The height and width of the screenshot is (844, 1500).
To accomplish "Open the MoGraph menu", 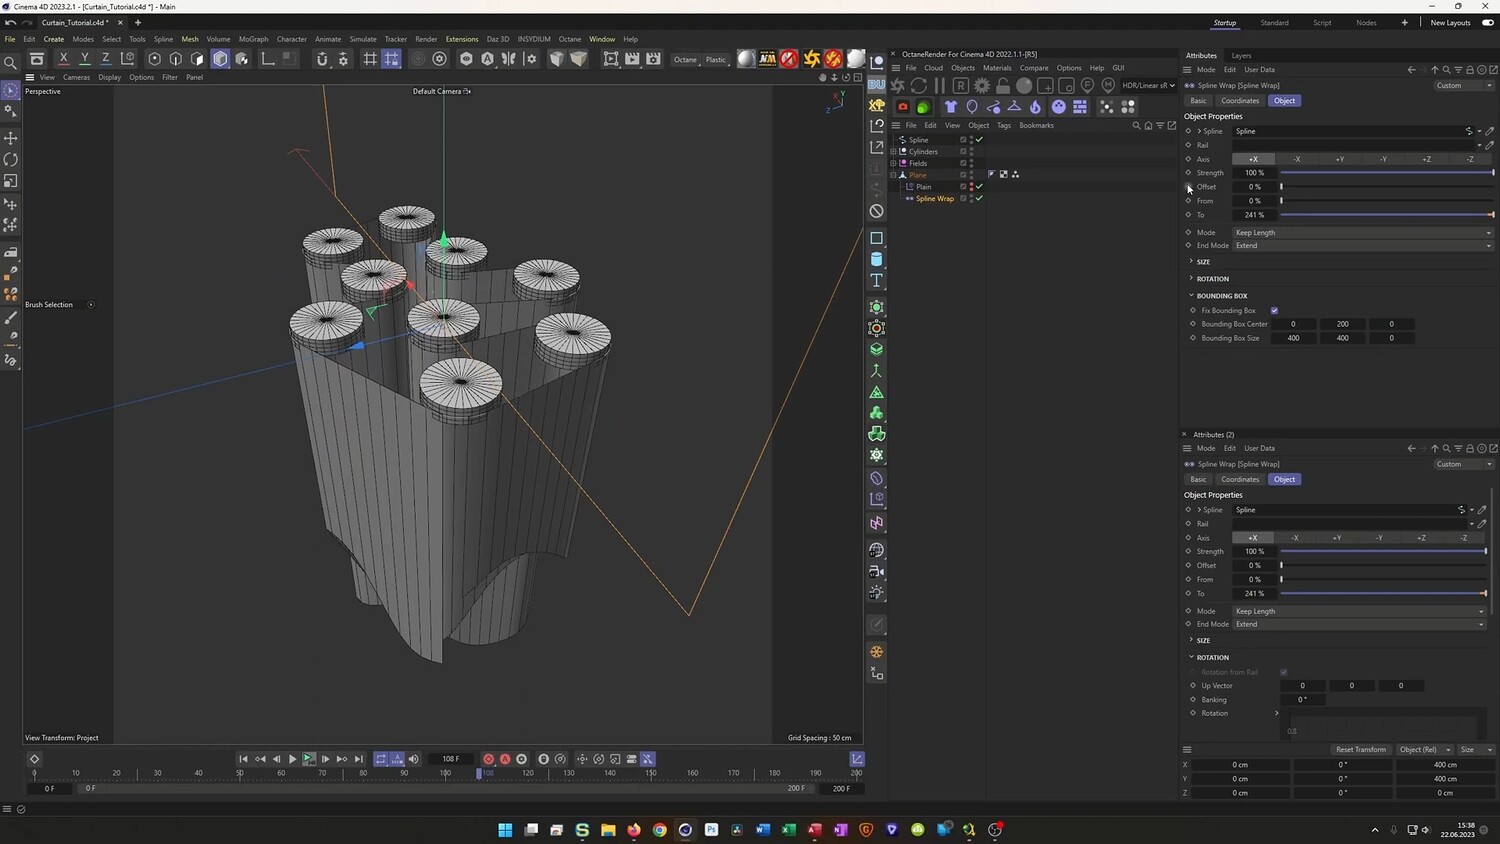I will point(253,39).
